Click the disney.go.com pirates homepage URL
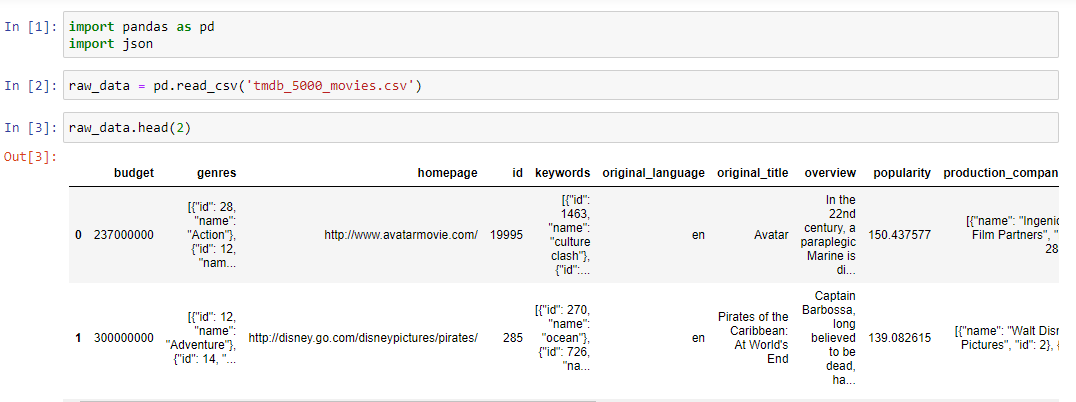 (363, 338)
